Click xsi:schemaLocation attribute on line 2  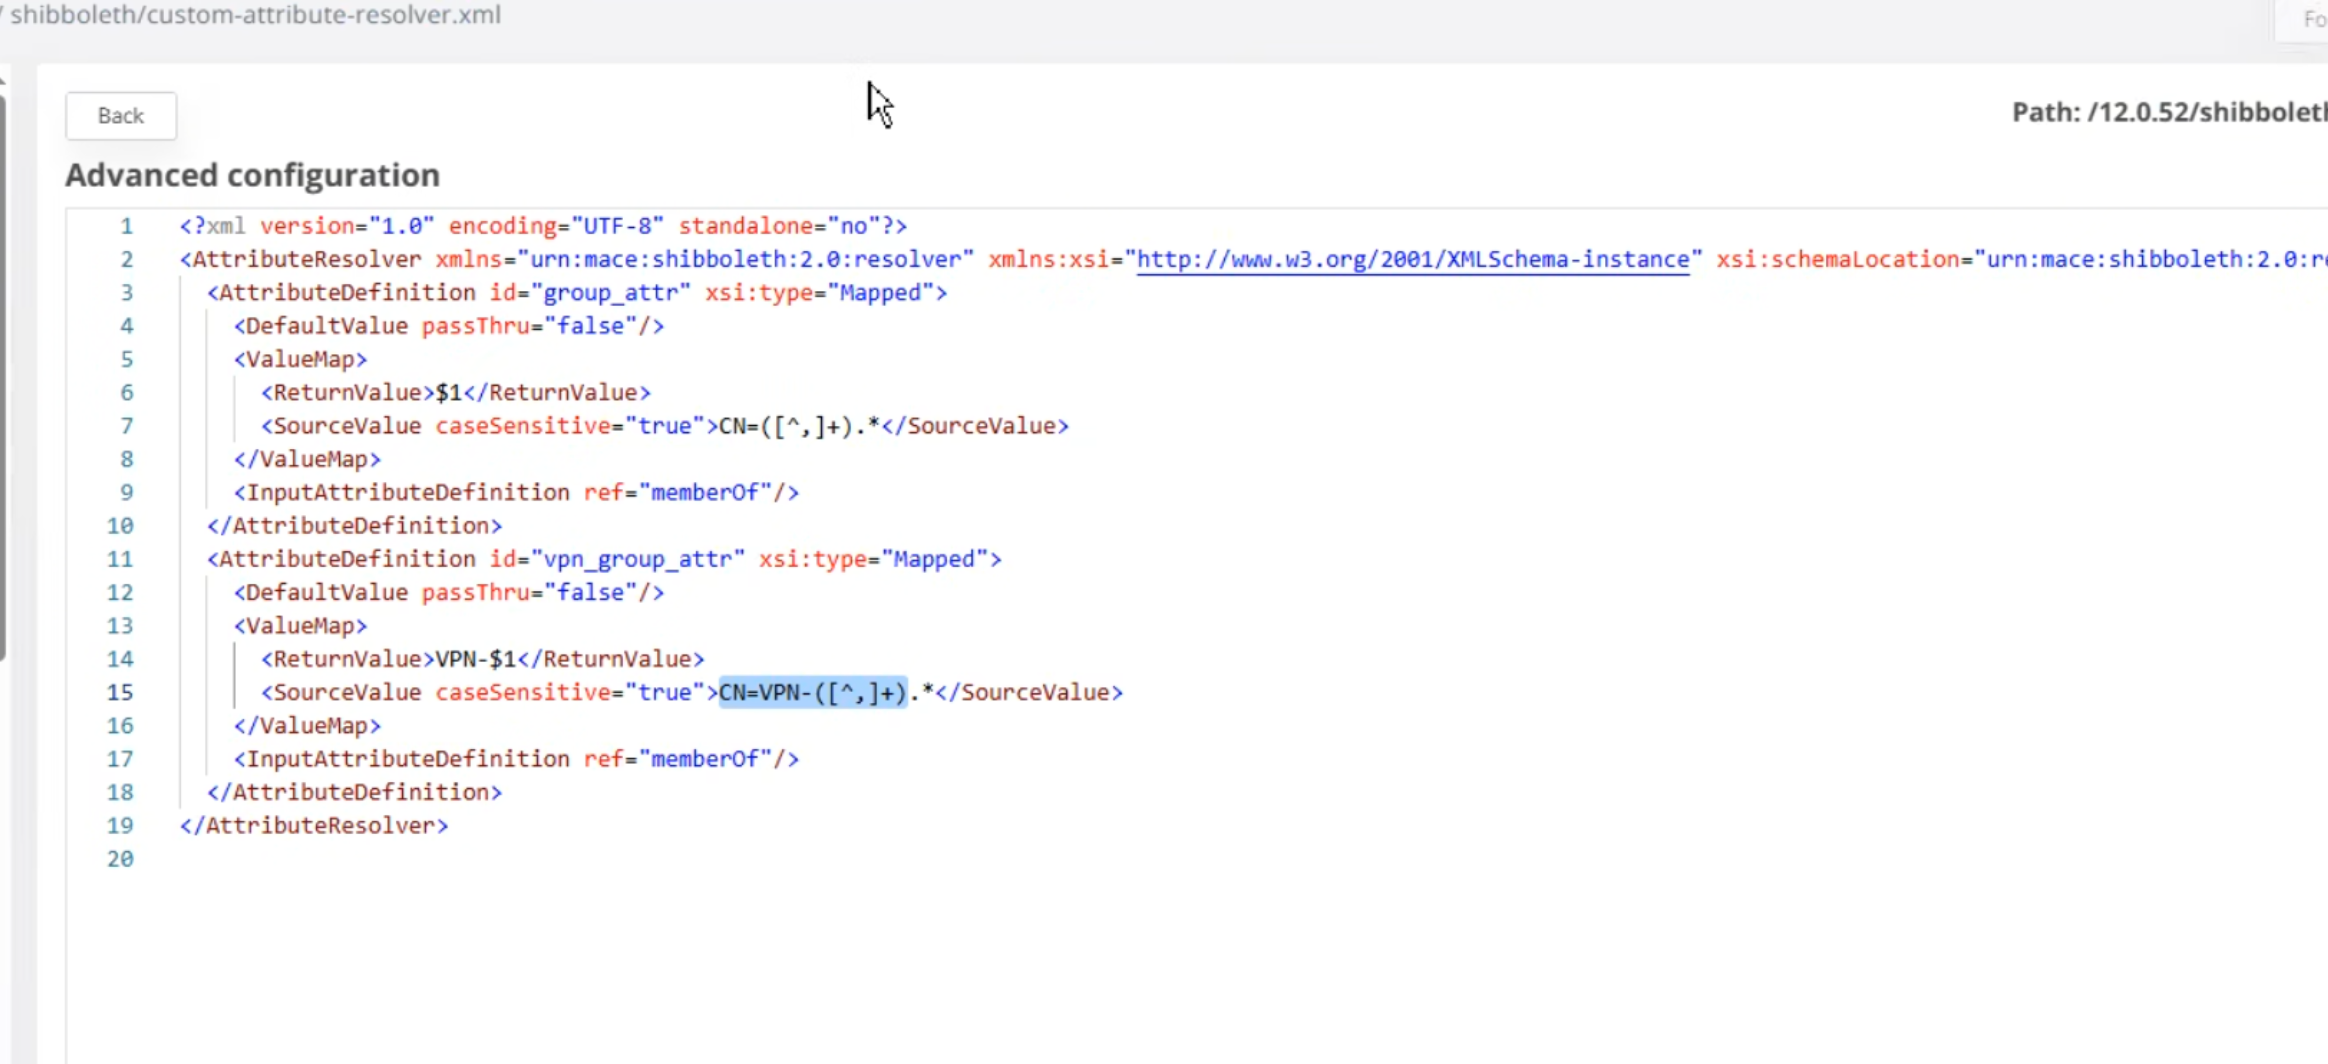click(2022, 260)
